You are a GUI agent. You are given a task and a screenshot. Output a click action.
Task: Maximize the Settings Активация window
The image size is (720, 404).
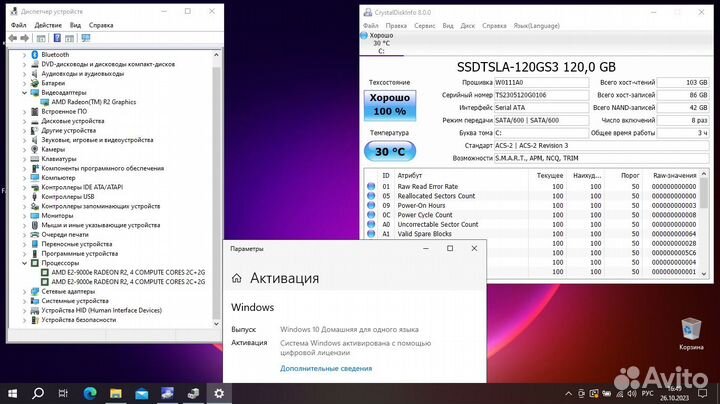[450, 248]
